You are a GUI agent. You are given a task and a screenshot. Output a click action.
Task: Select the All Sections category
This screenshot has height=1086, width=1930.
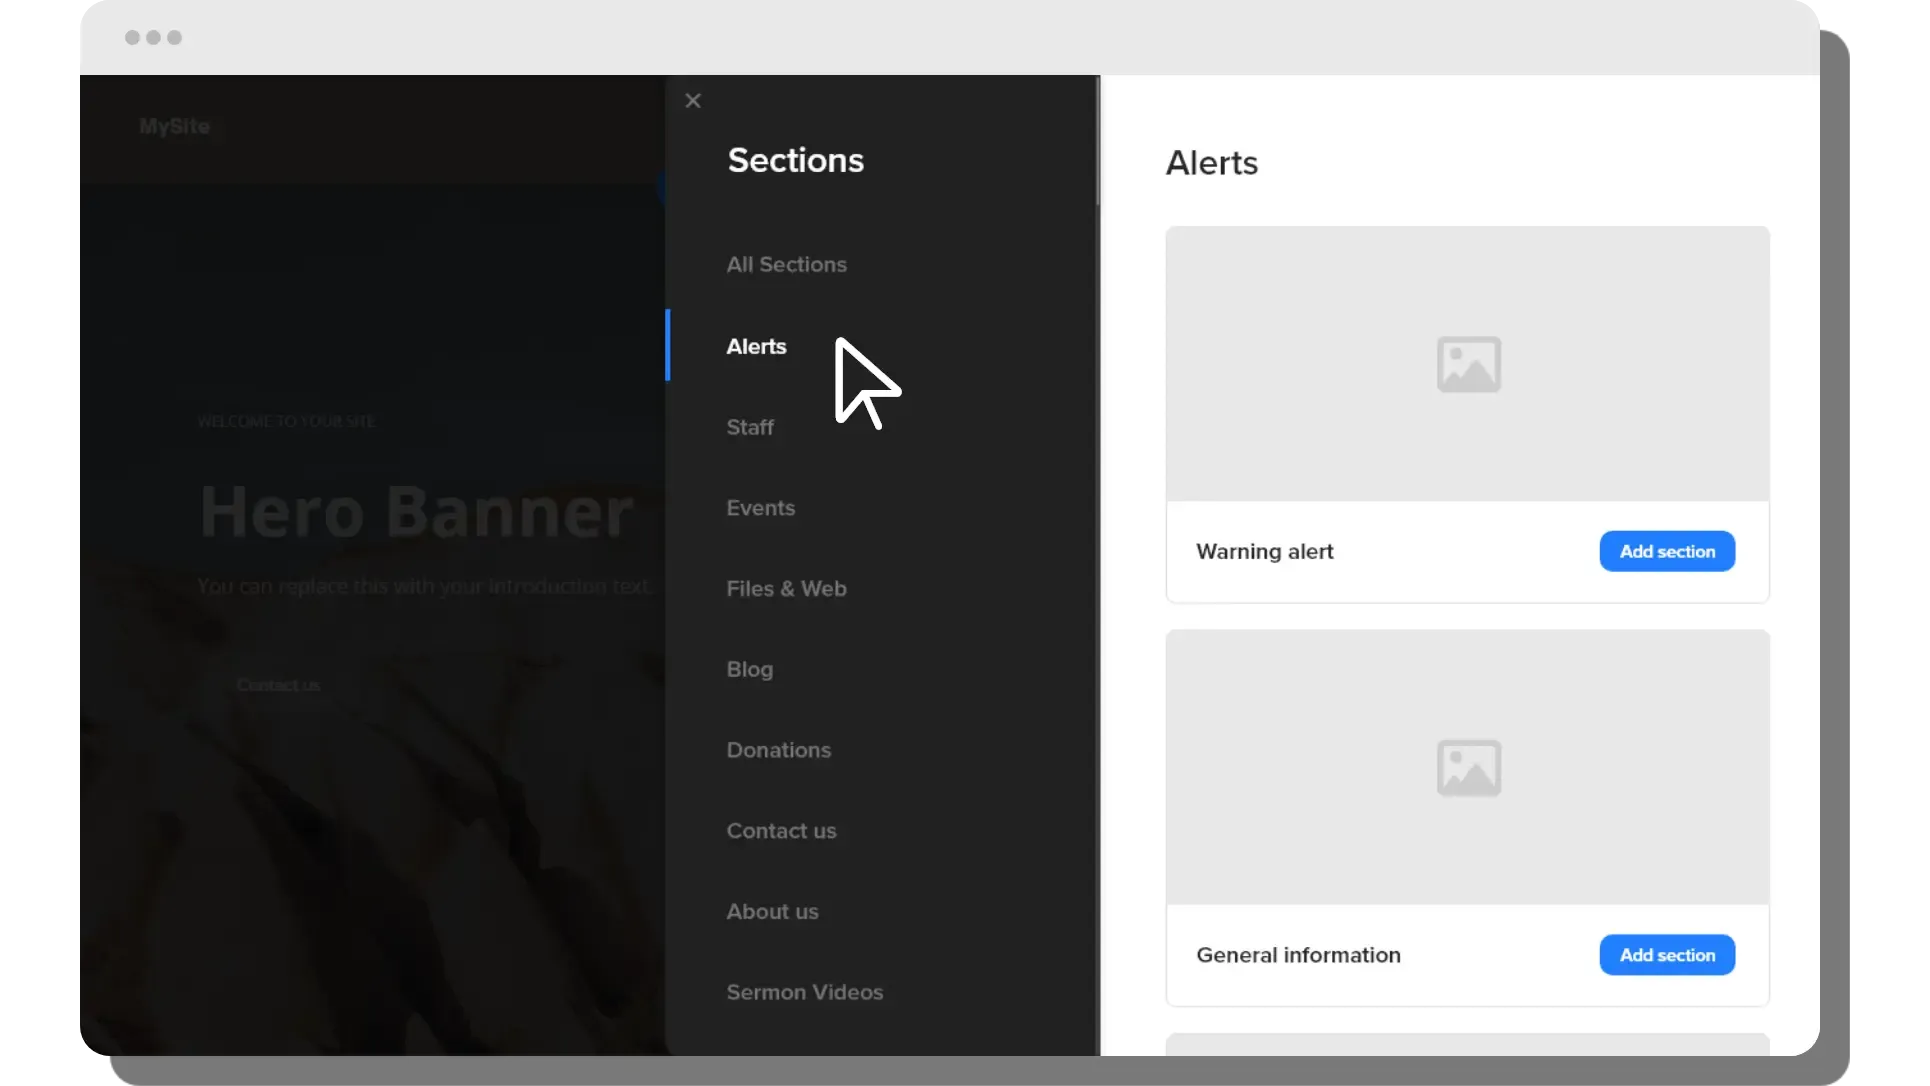(x=786, y=265)
